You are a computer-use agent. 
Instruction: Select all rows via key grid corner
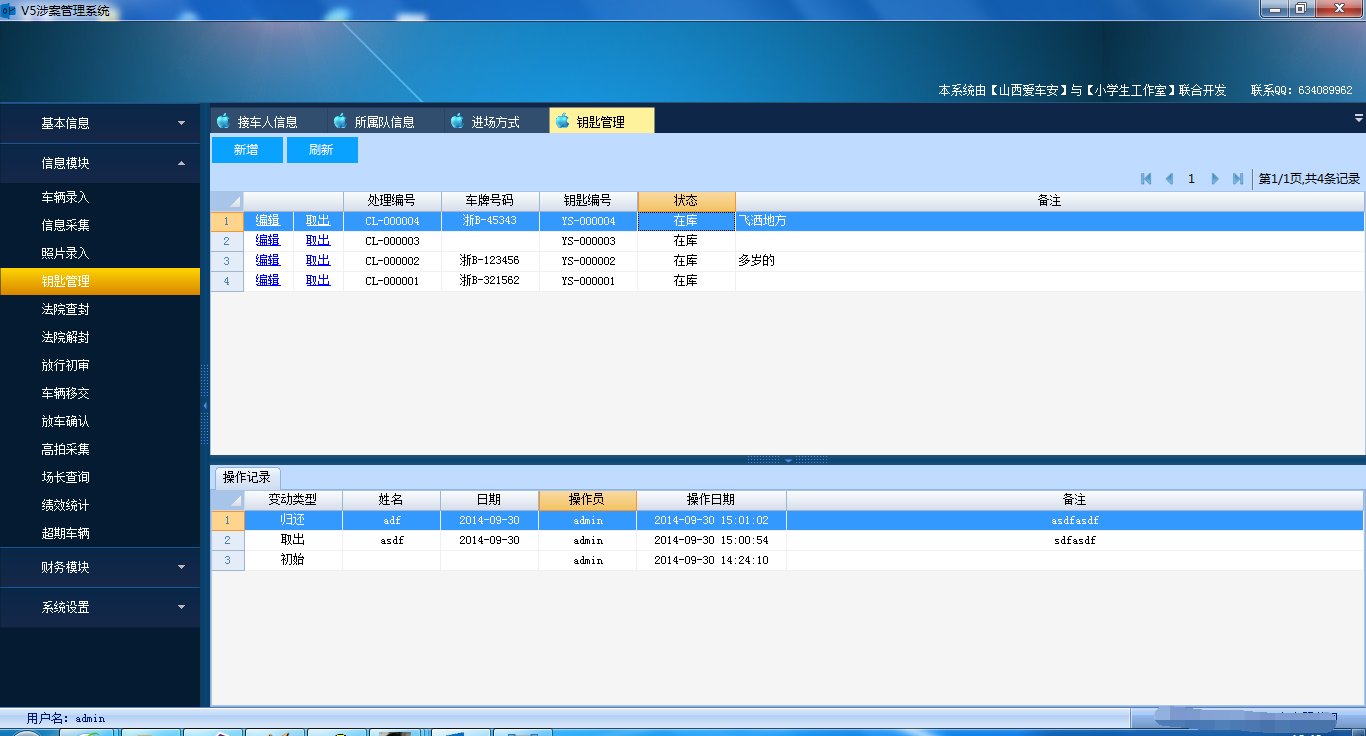point(227,201)
